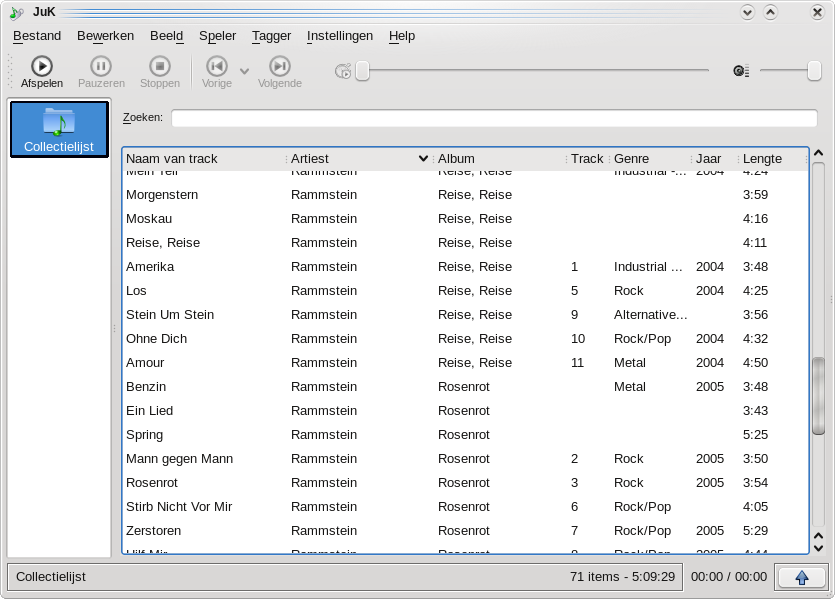Skip forward with the Volgende button
Viewport: 835px width, 599px height.
click(280, 66)
